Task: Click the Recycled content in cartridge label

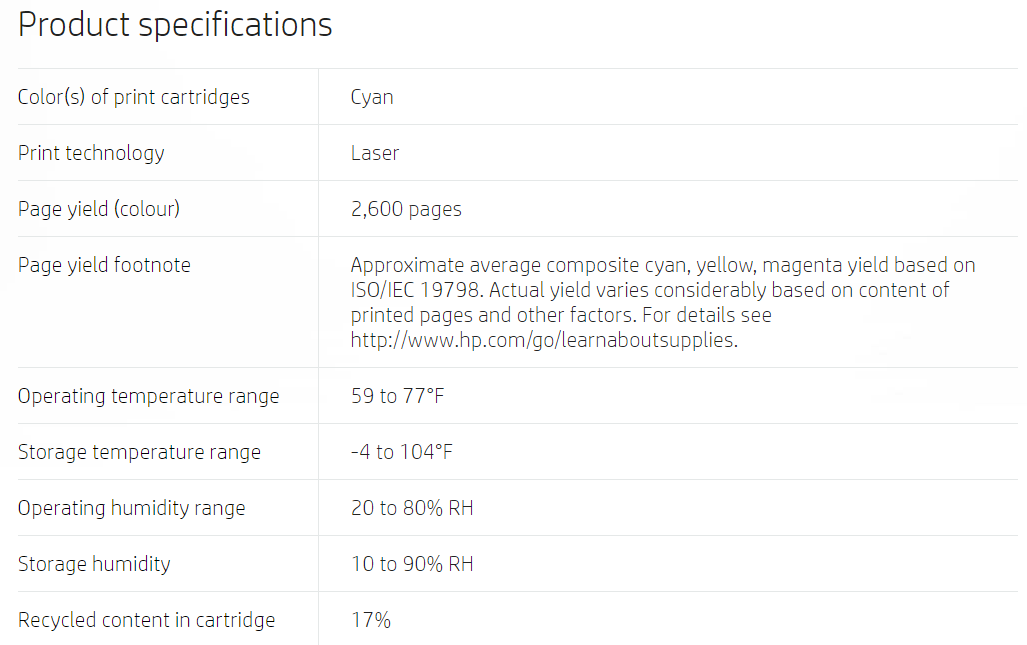Action: click(147, 620)
